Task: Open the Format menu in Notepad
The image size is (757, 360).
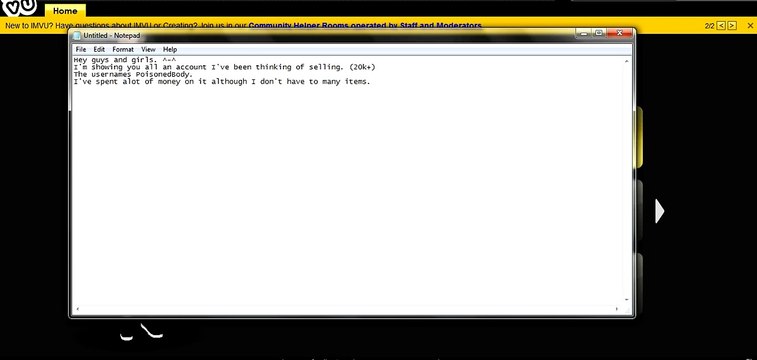Action: 123,49
